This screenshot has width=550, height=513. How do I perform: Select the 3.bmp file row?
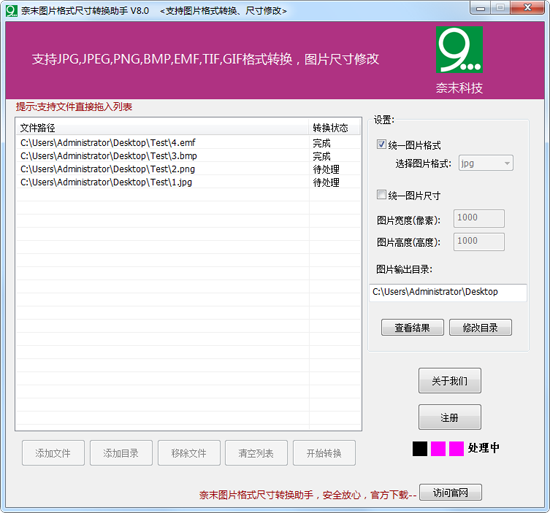pos(188,156)
